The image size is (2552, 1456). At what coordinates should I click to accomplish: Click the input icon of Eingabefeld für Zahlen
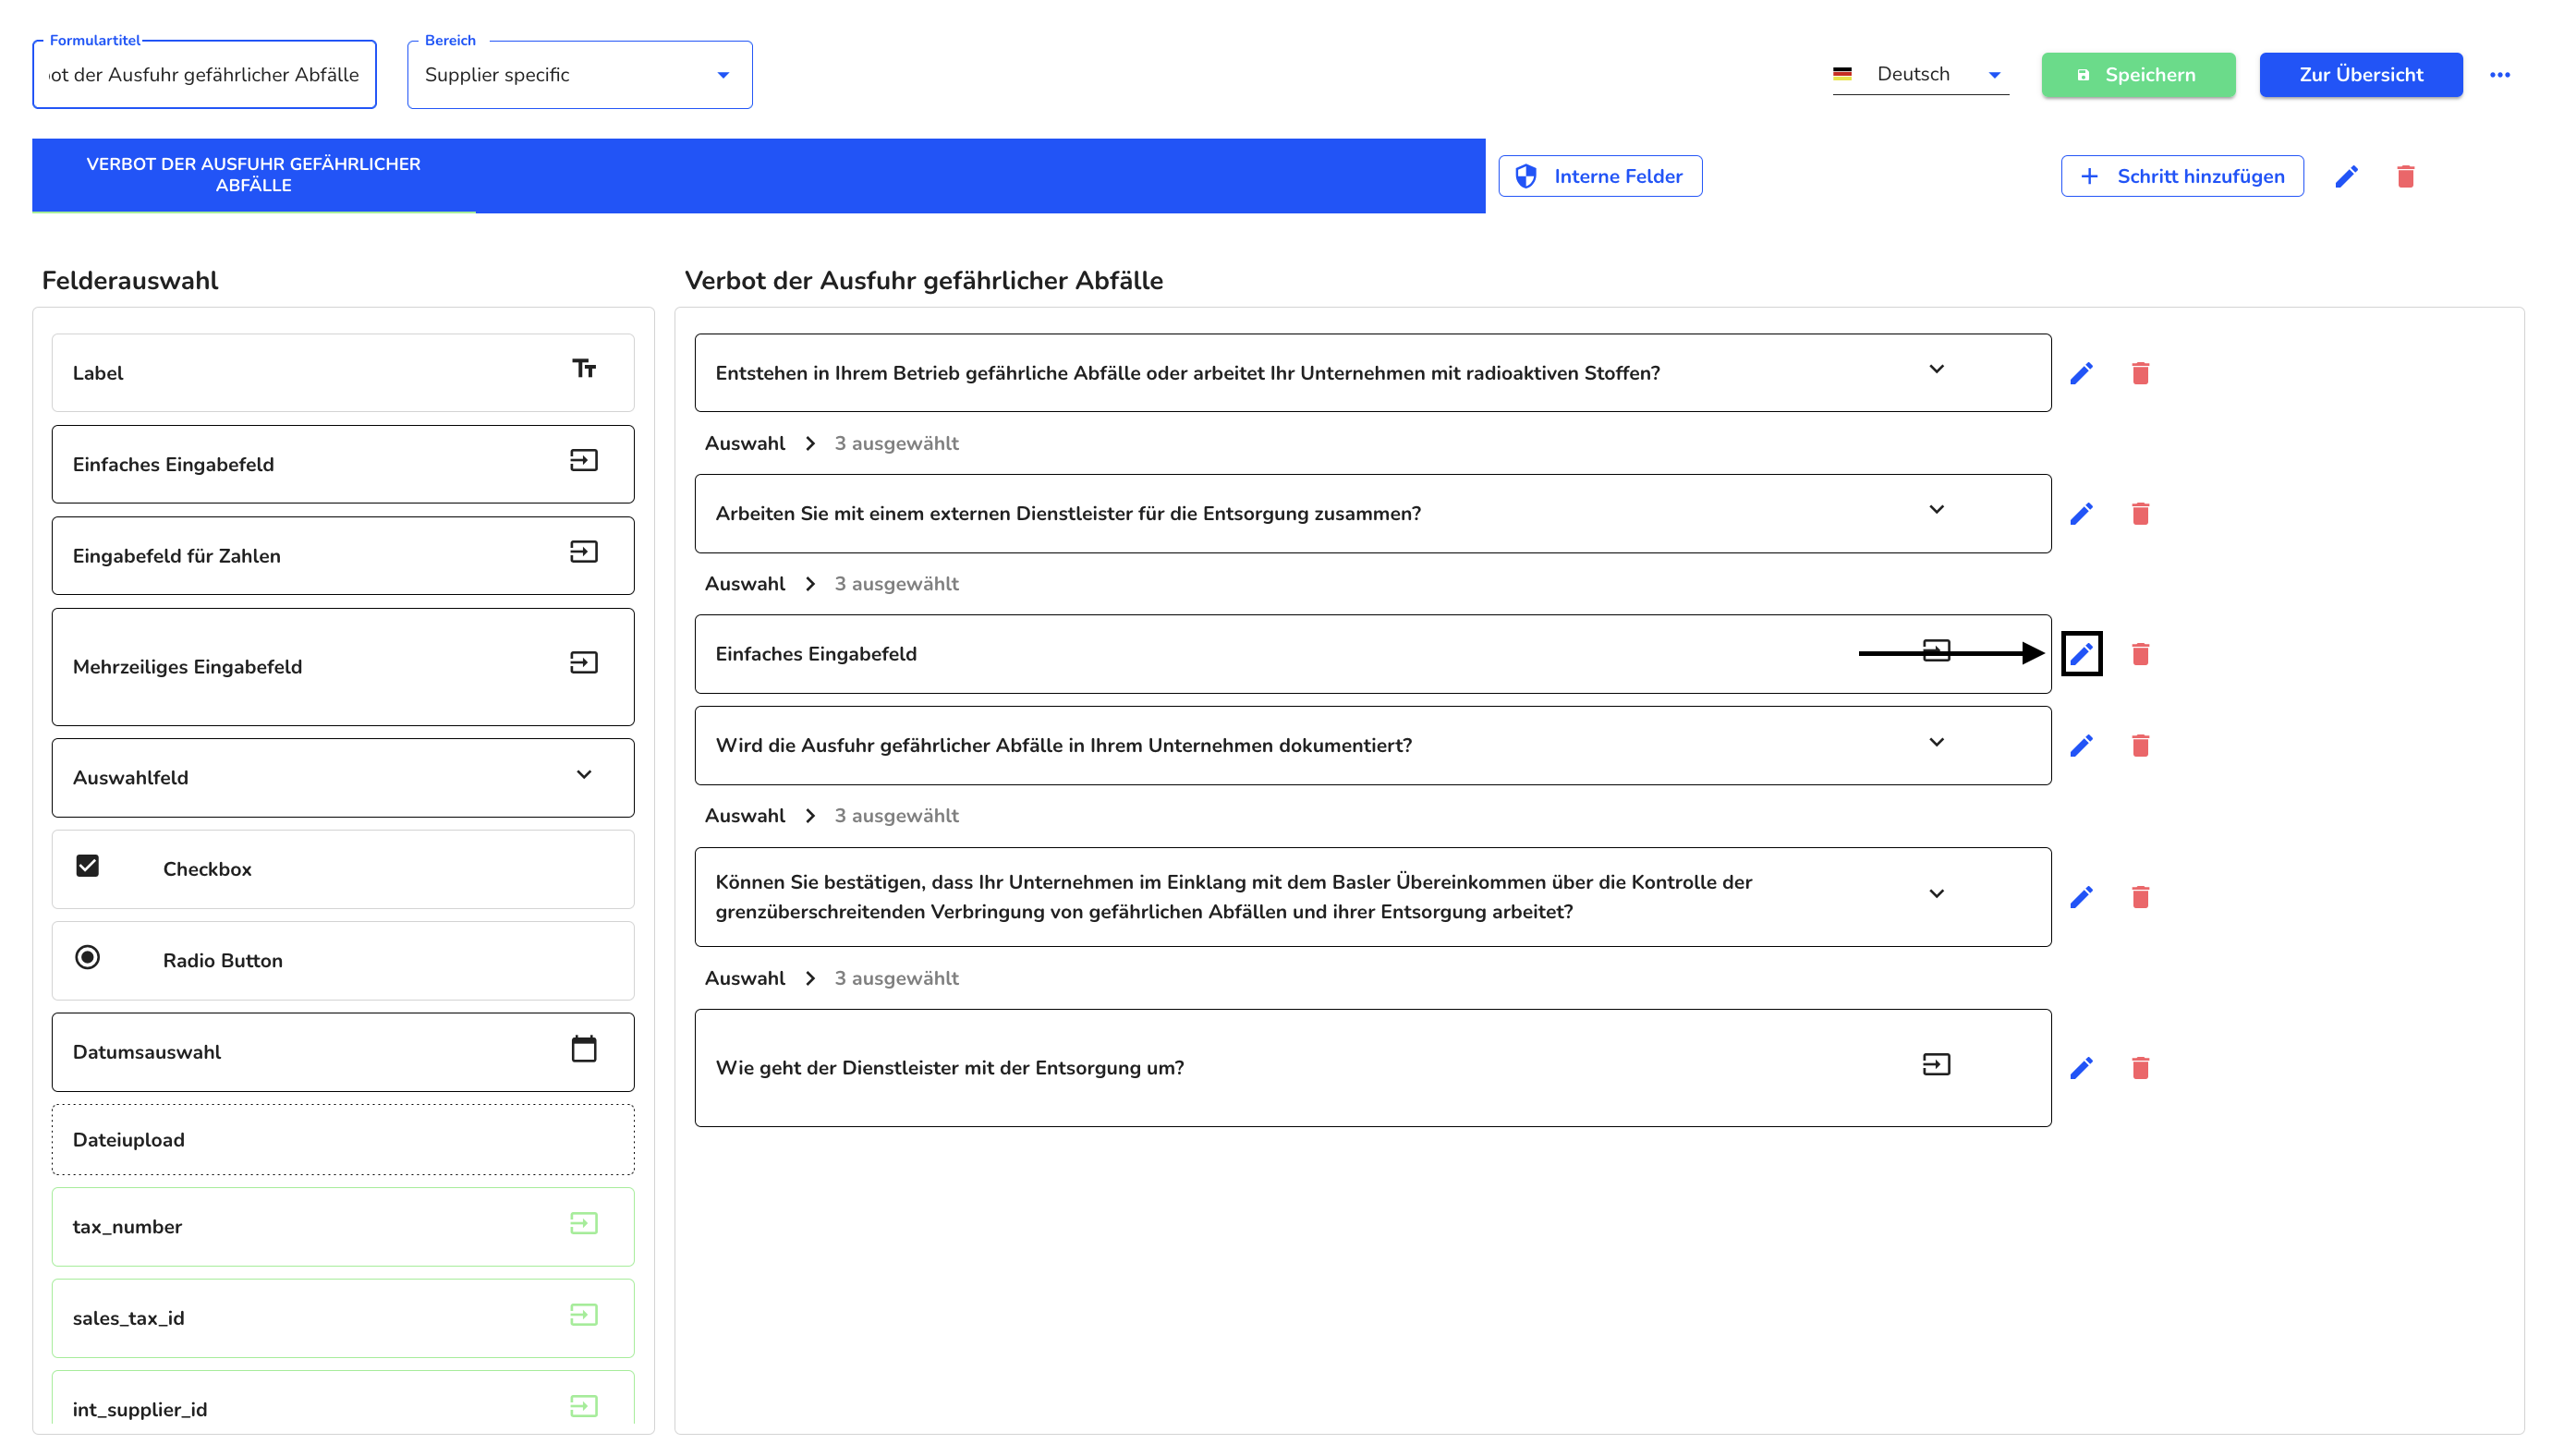[584, 552]
